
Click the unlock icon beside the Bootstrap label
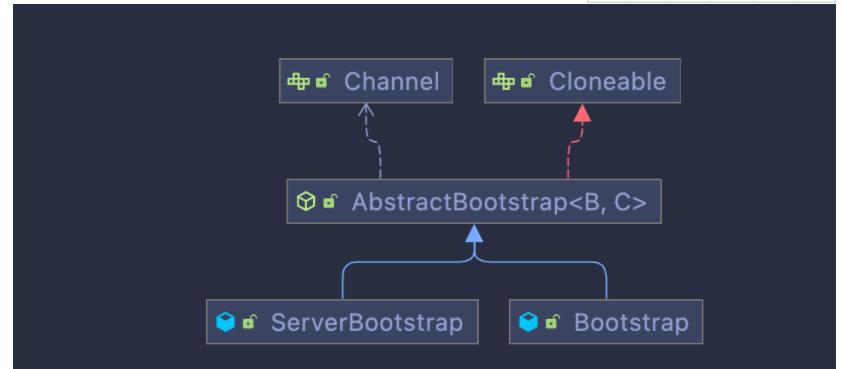pos(553,322)
